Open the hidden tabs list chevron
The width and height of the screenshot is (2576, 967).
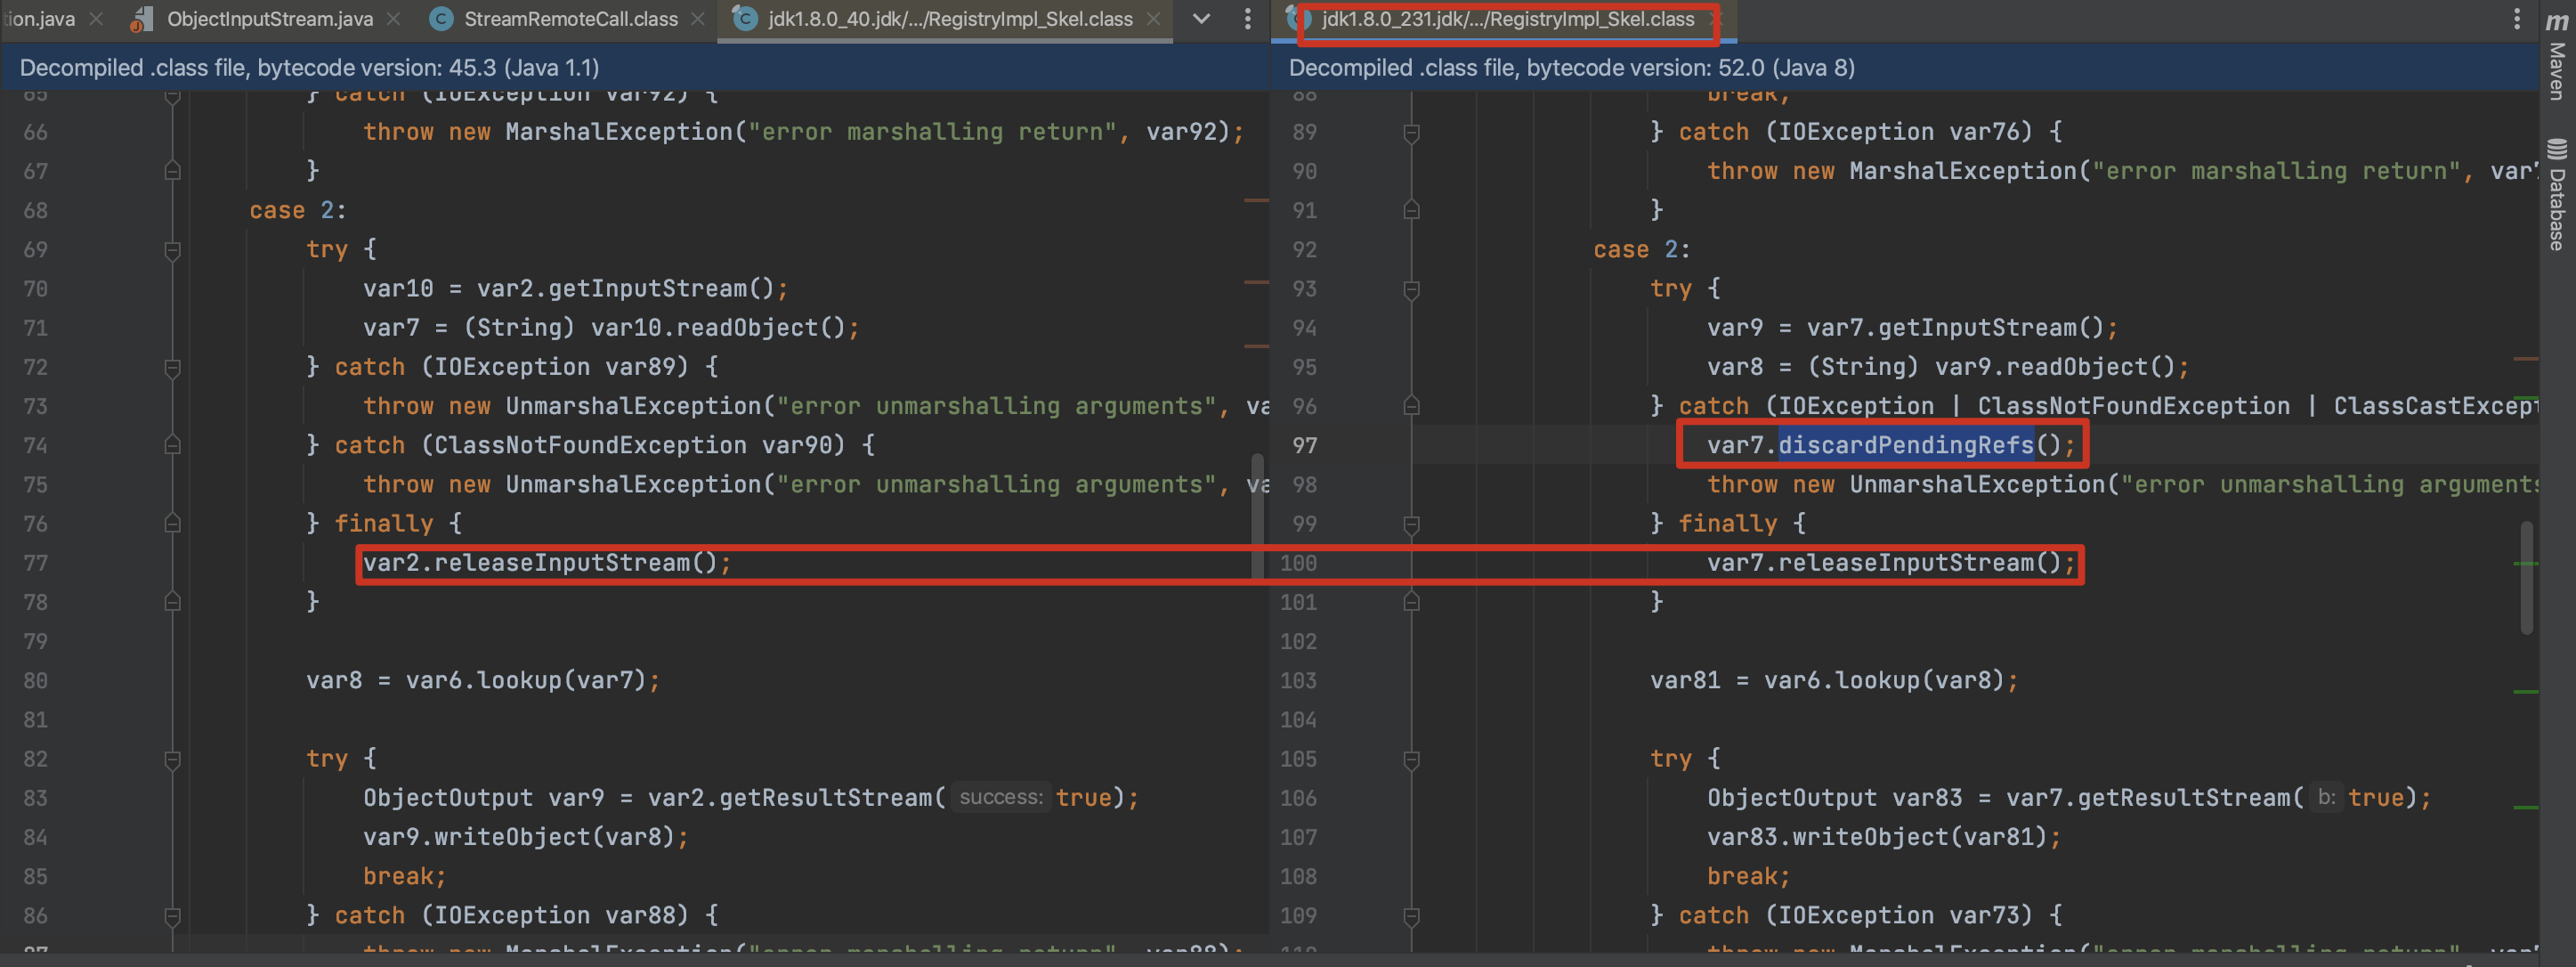click(x=1201, y=19)
